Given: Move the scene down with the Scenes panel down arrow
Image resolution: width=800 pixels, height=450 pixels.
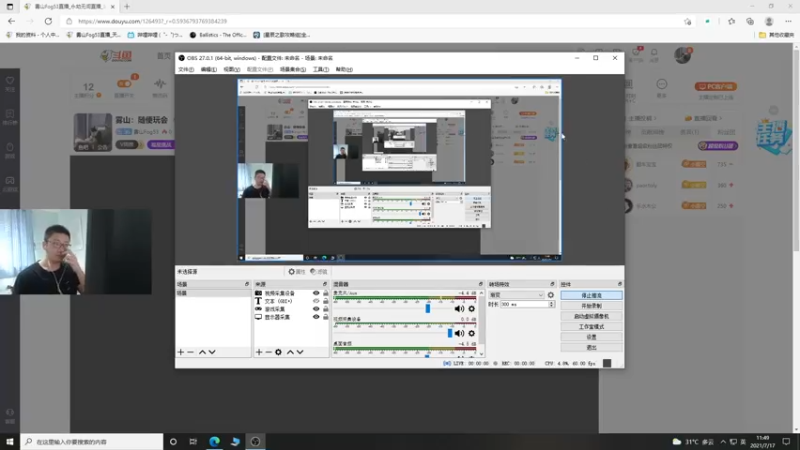Looking at the screenshot, I should click(212, 352).
